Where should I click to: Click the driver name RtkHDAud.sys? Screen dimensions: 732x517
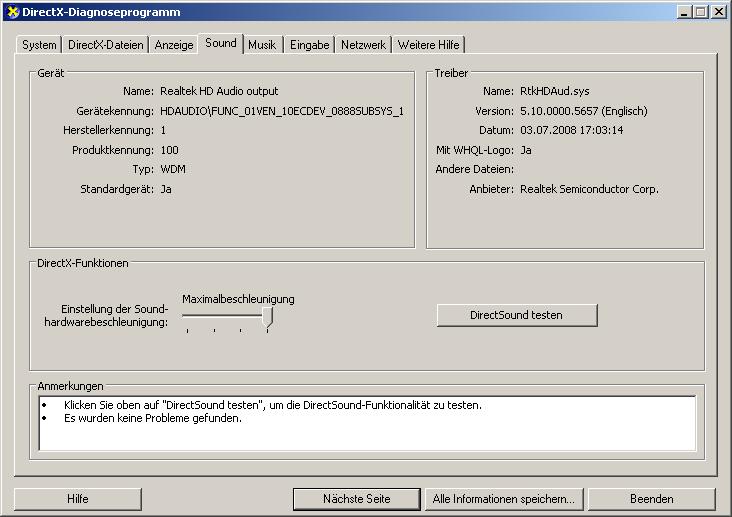(x=555, y=91)
